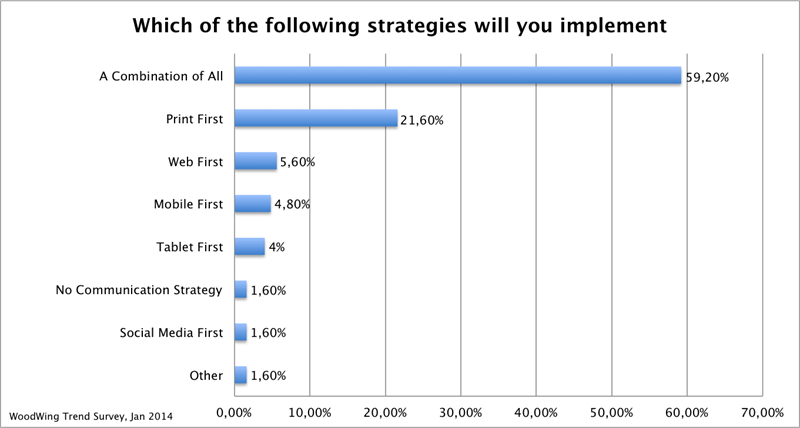Select the "Social Media First" label
This screenshot has height=428, width=800.
(x=167, y=333)
